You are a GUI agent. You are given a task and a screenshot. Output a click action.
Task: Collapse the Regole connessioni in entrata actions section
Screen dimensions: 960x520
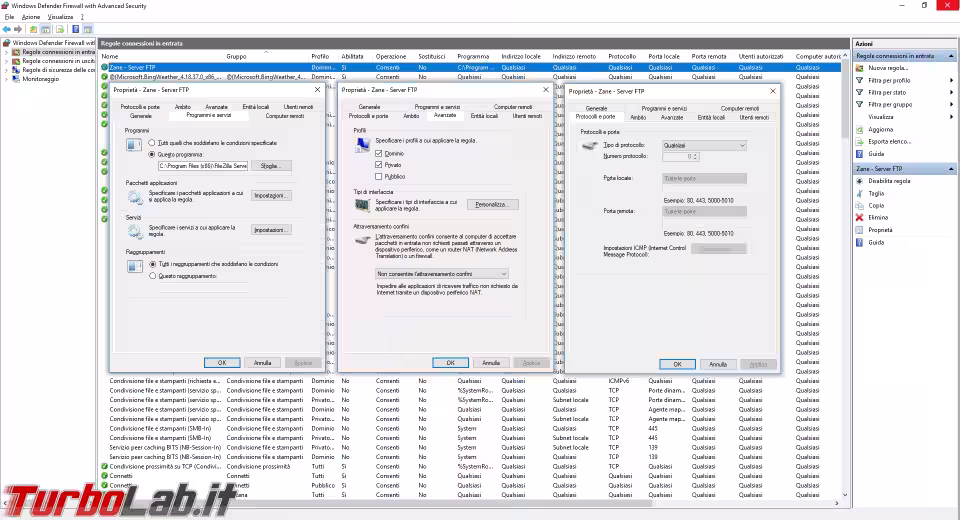951,56
